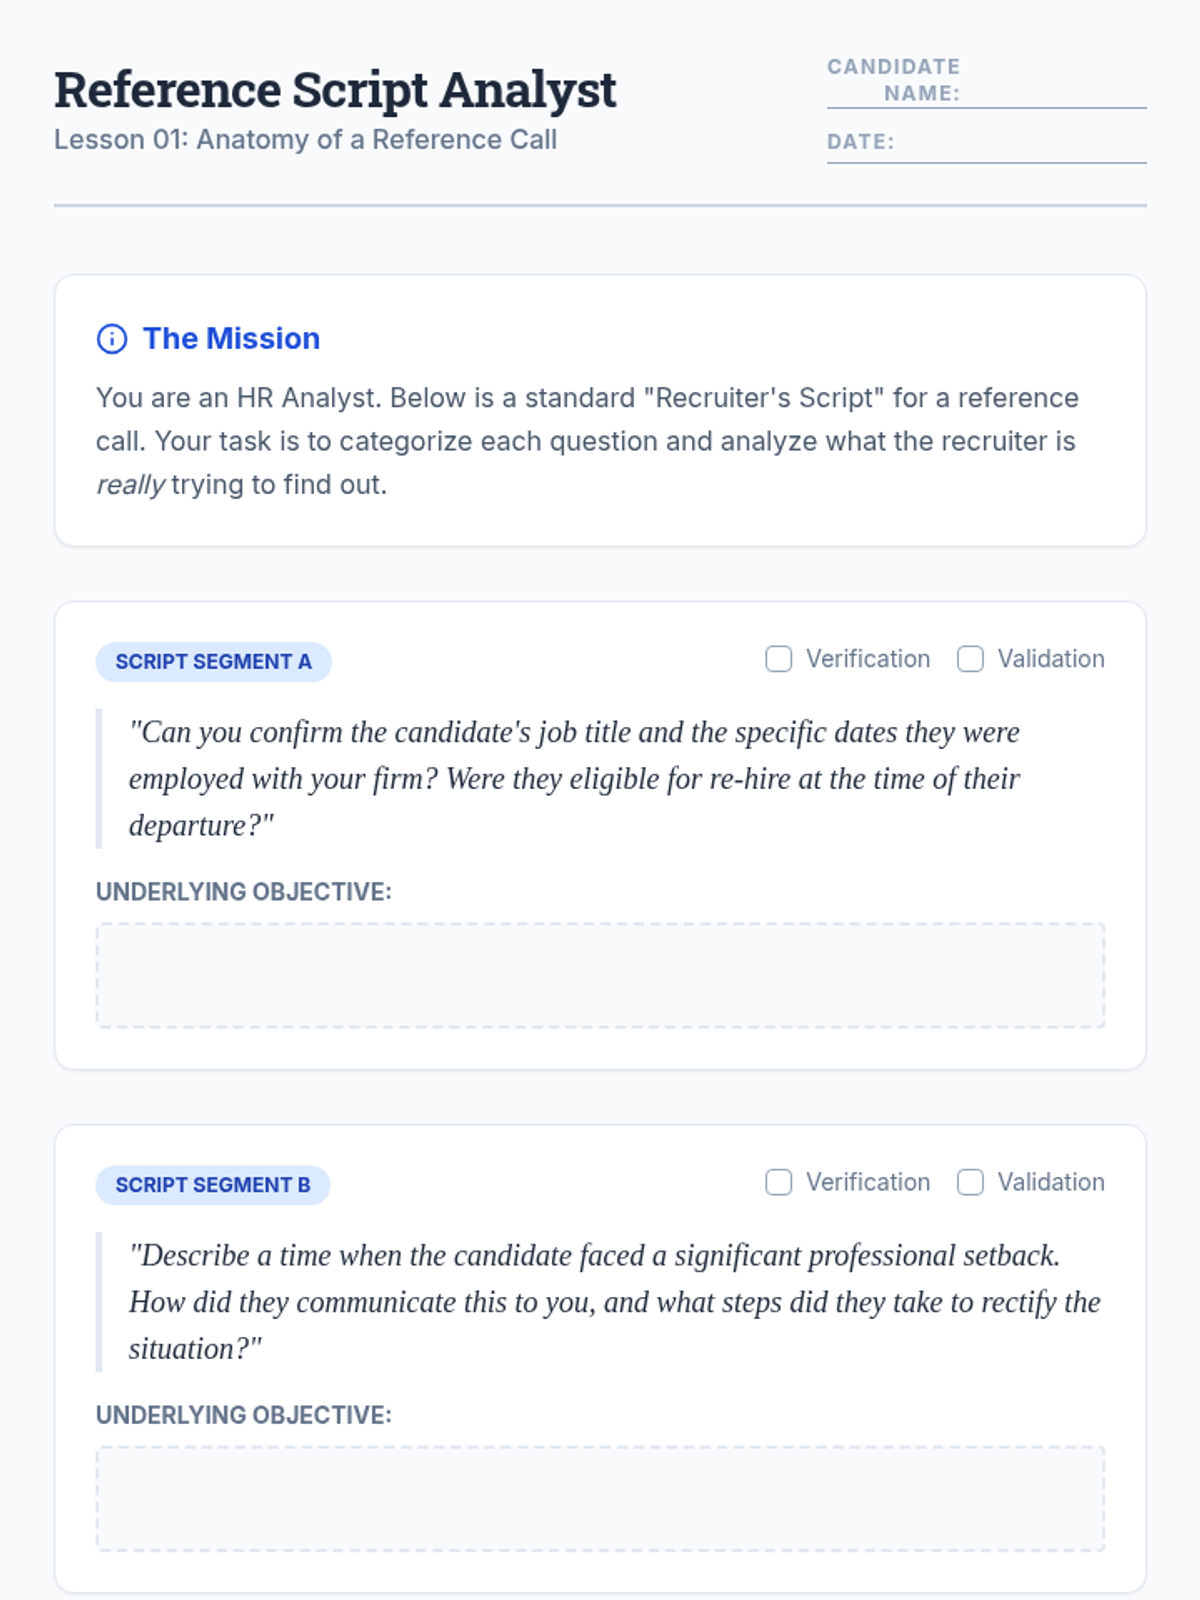Click the Validation label in Segment B
Viewport: 1200px width, 1600px height.
(x=1051, y=1182)
